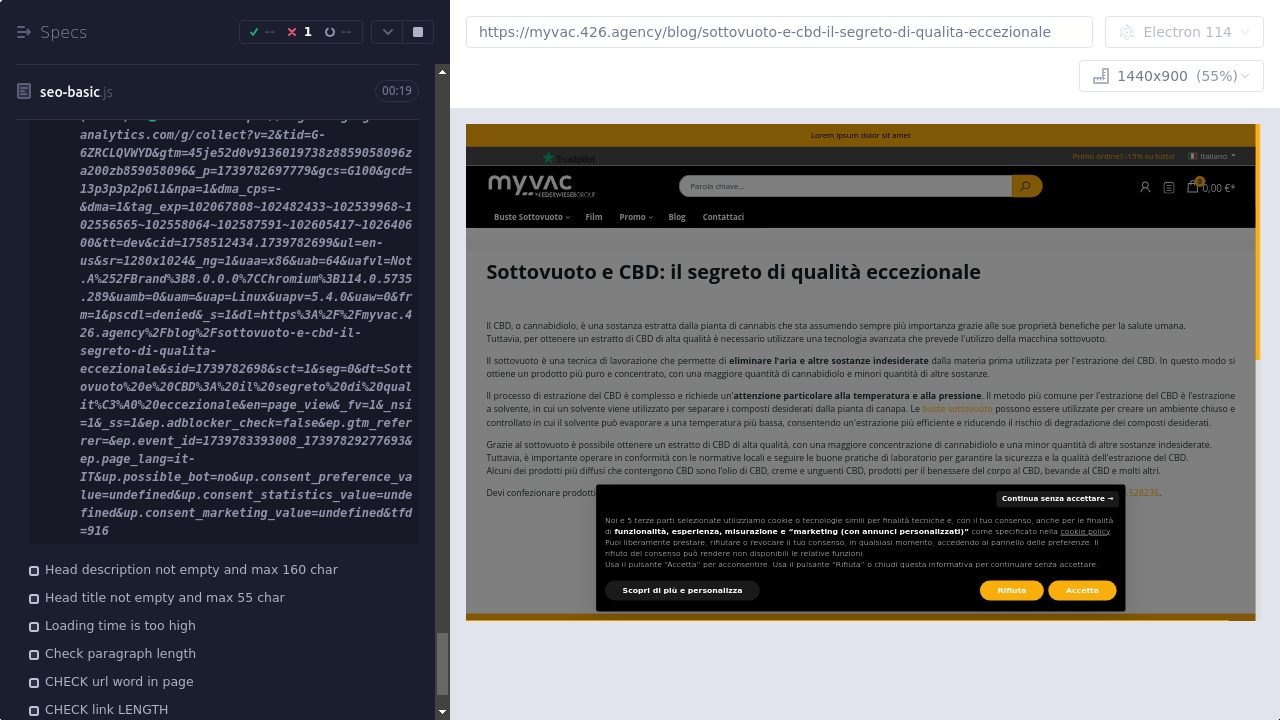The image size is (1280, 720).
Task: Open the shopping cart icon
Action: click(1192, 186)
